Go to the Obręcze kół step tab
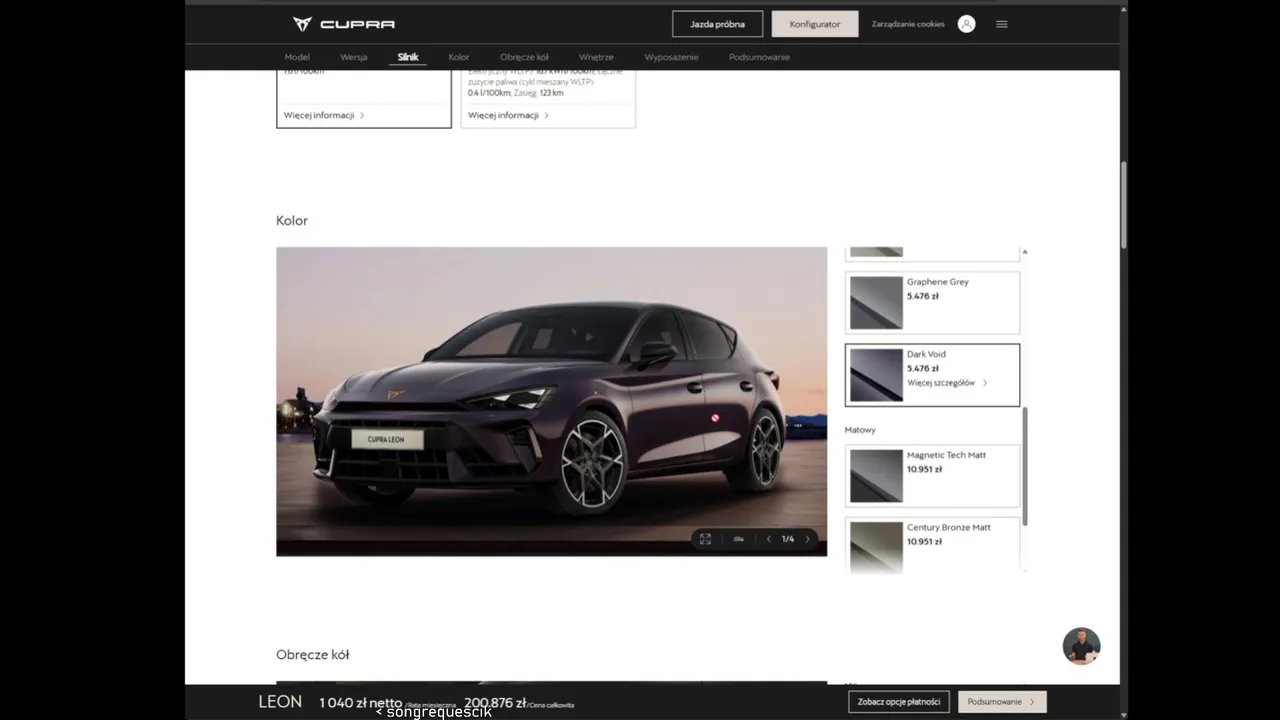 524,57
